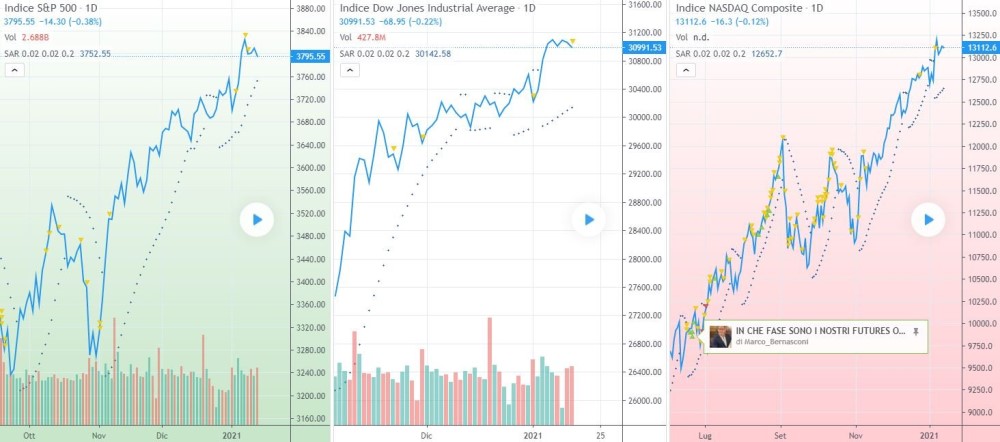Click the 3795.55 current price tag
The image size is (1000, 442).
point(309,56)
